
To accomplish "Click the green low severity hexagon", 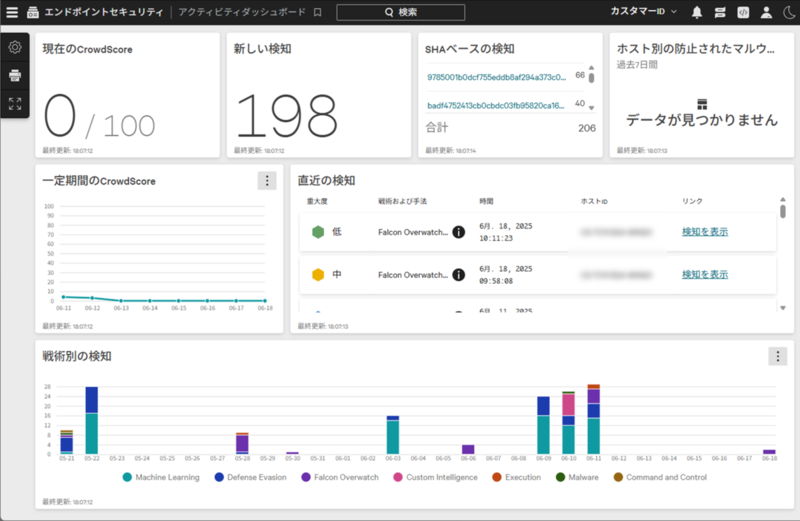I will tap(318, 232).
